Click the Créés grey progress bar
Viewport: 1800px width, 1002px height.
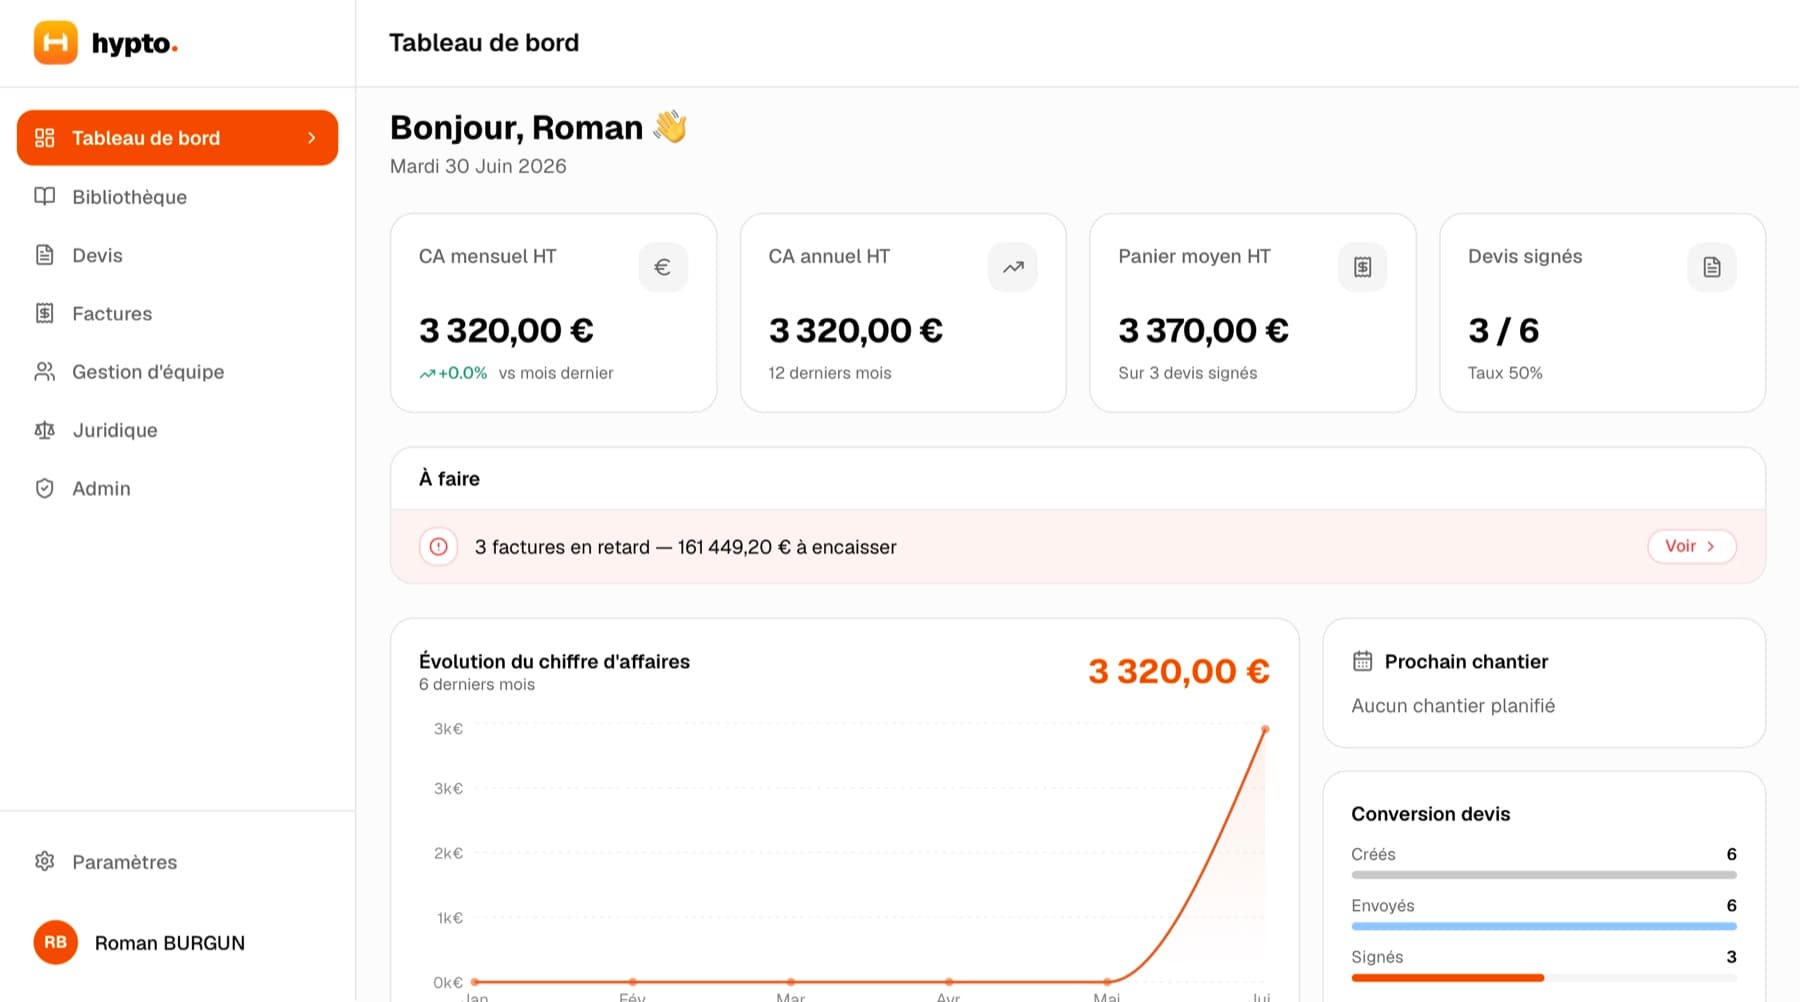point(1544,875)
